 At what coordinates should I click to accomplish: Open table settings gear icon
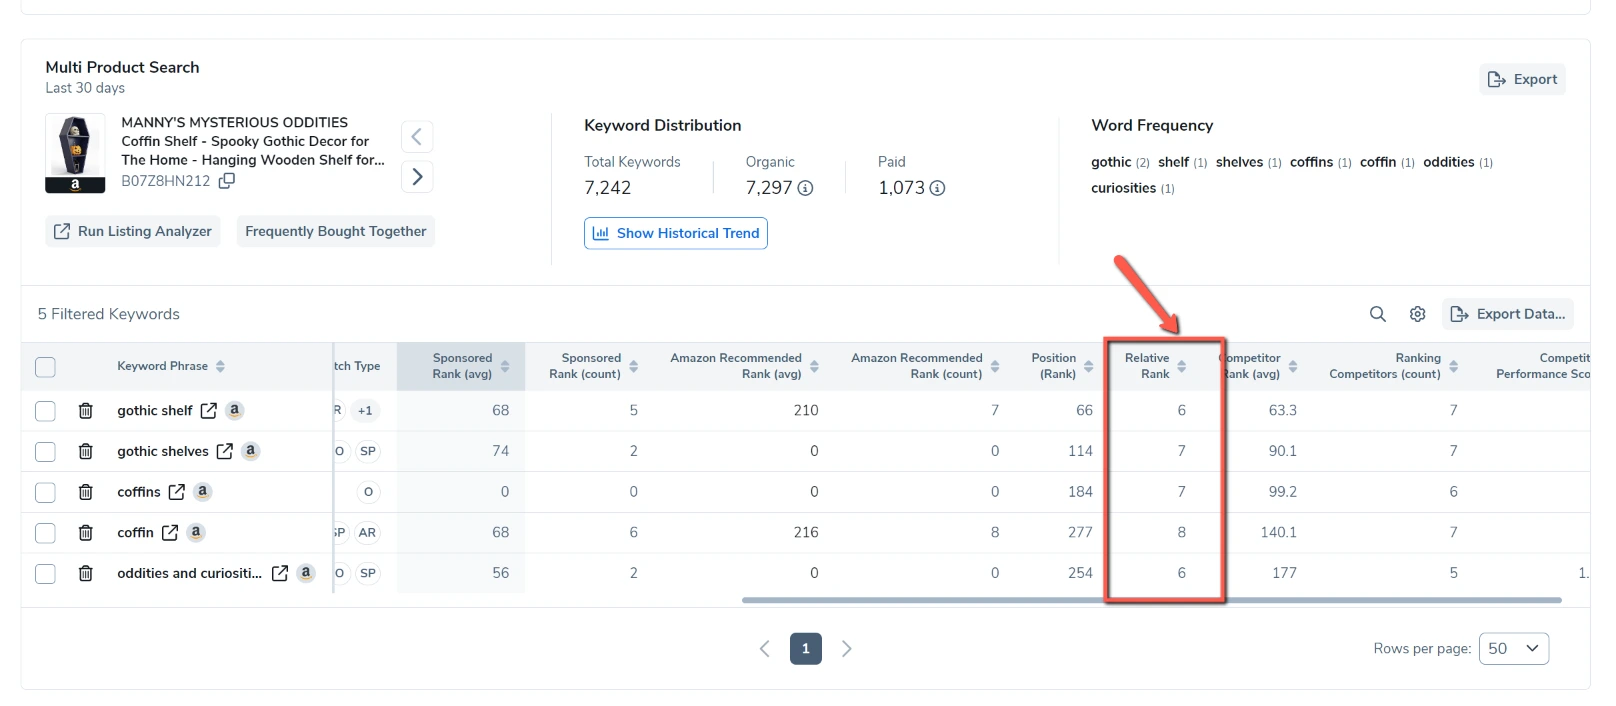tap(1417, 314)
